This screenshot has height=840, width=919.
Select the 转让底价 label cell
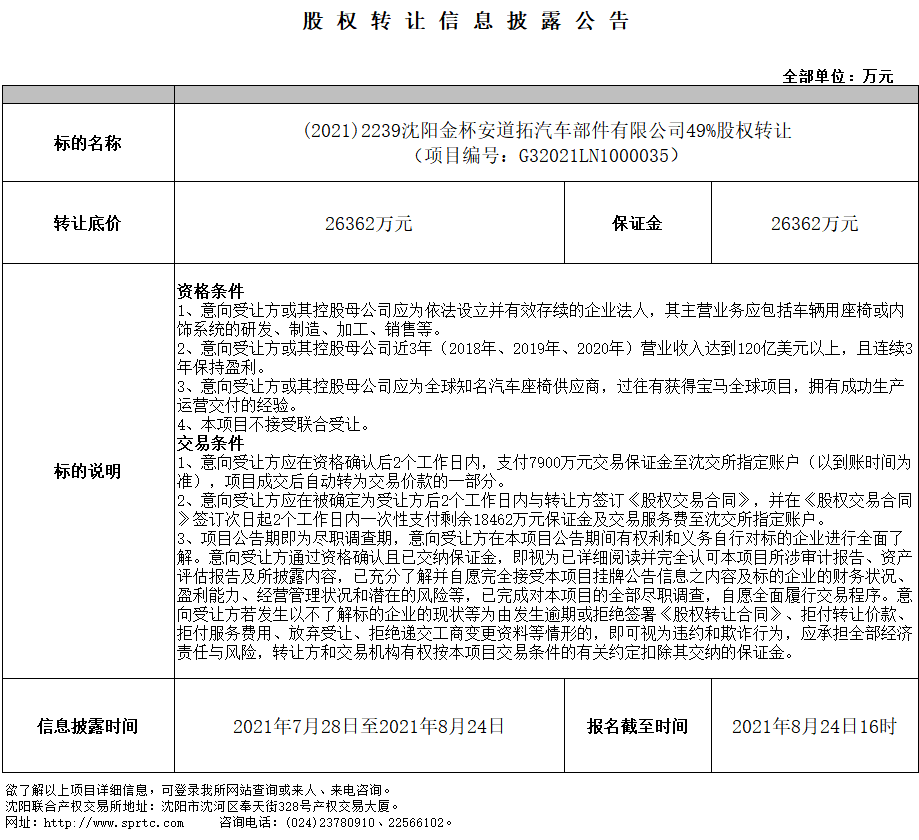point(88,224)
